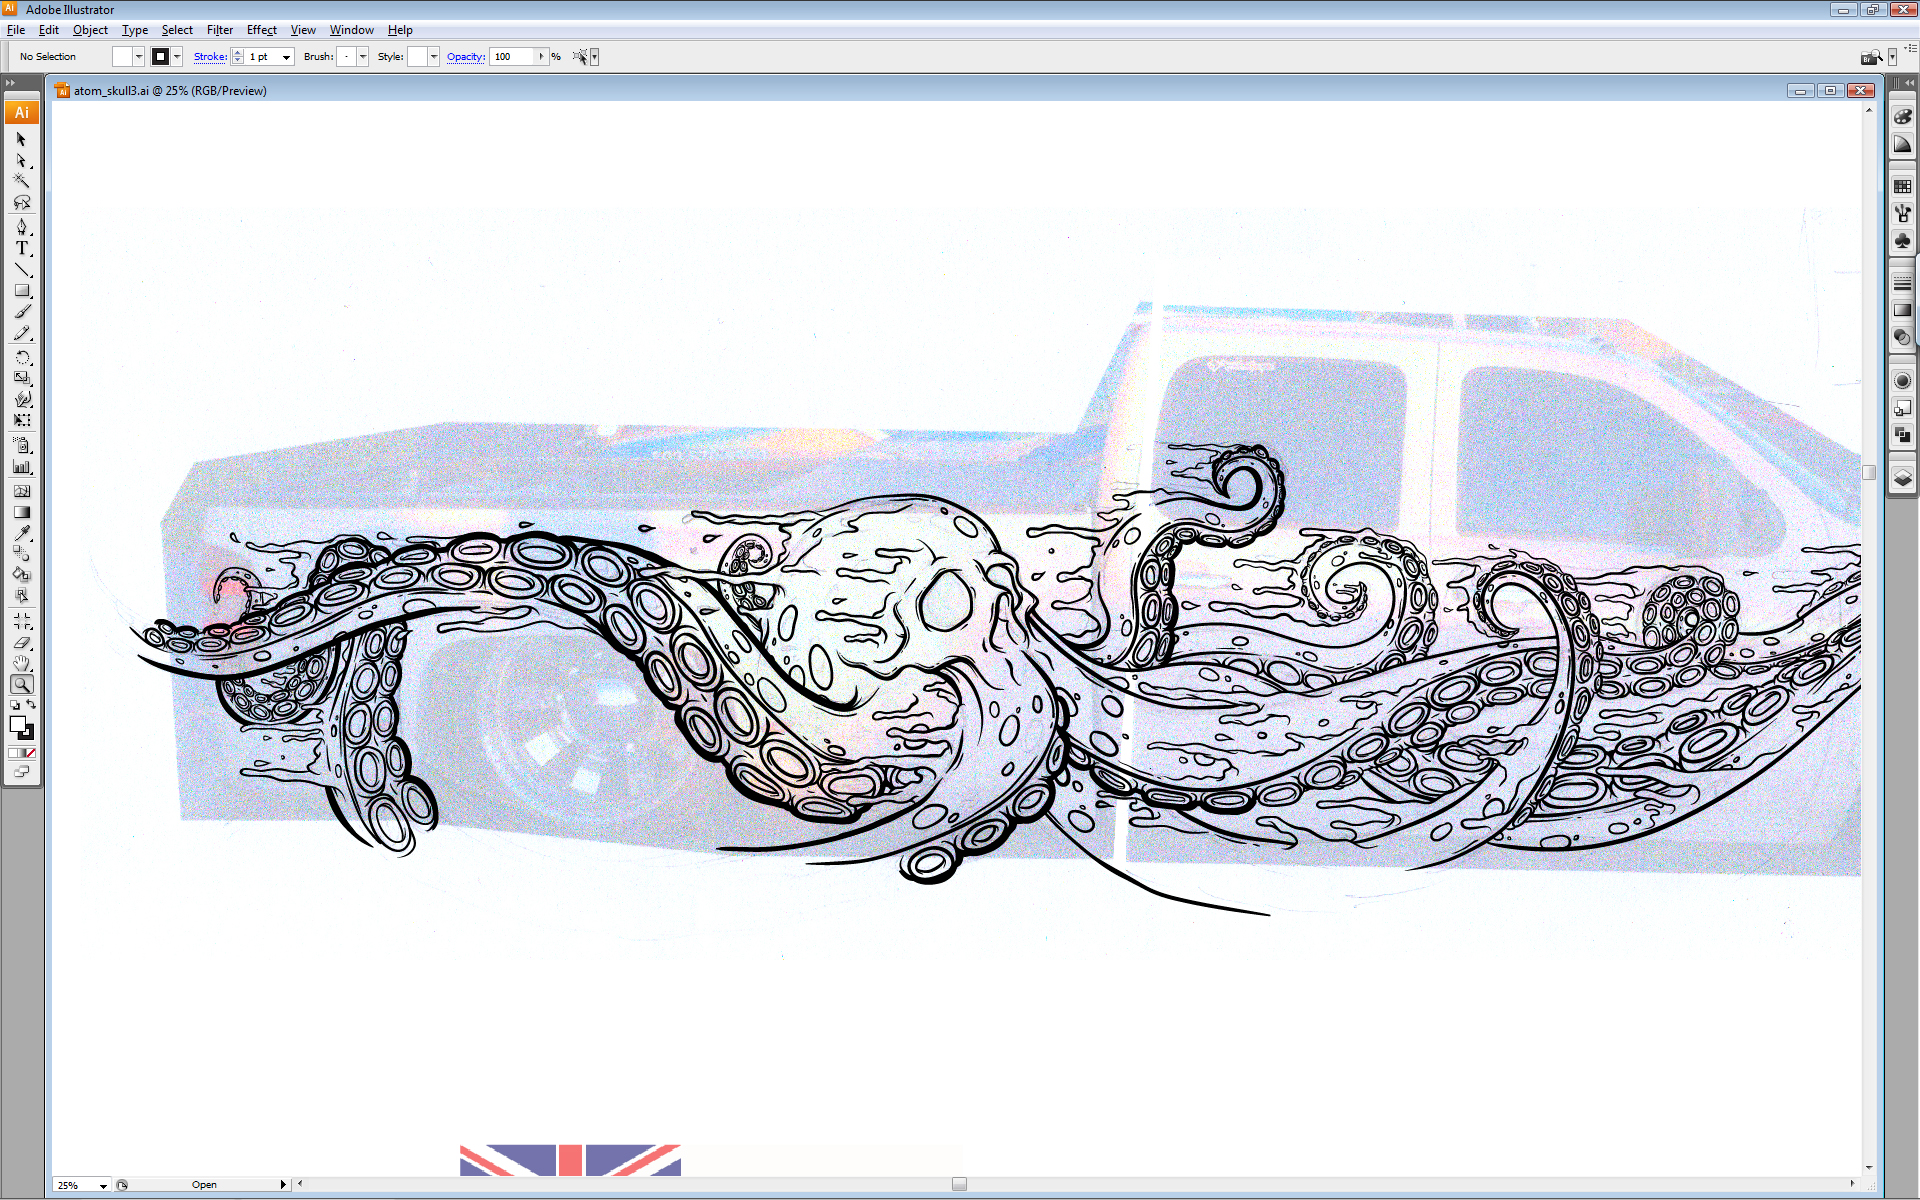Open the Fill color dropdown in control bar

[x=139, y=57]
